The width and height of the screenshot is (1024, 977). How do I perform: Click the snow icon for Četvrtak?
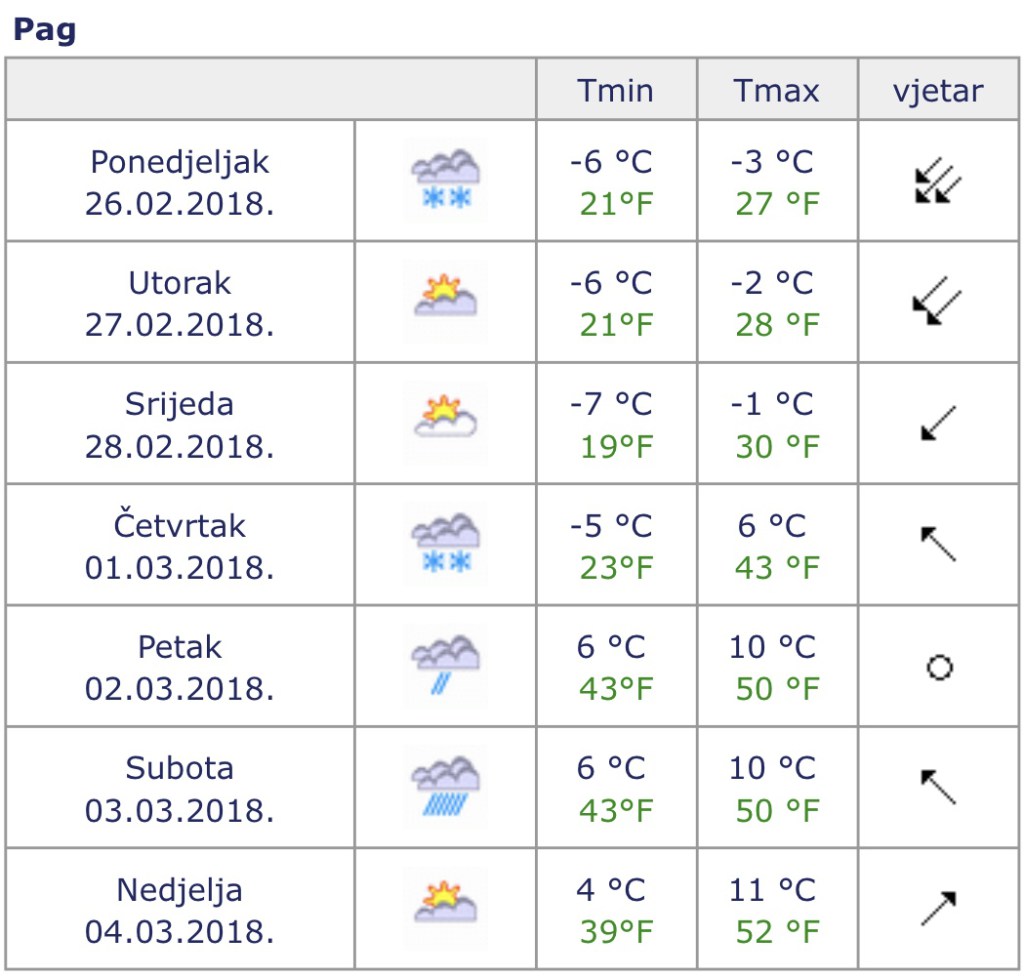coord(446,544)
